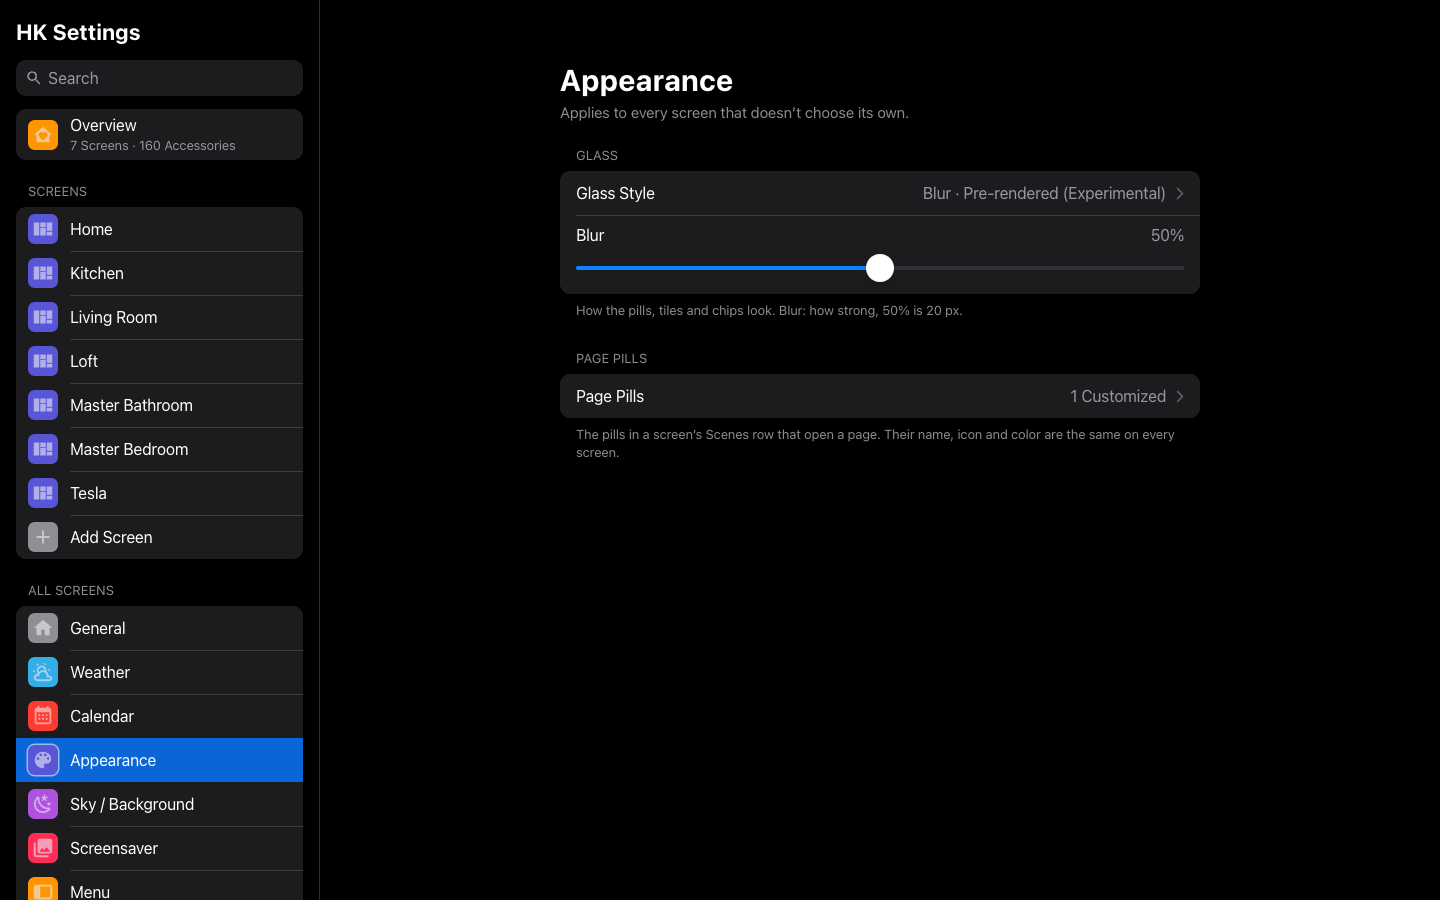This screenshot has height=900, width=1440.
Task: Click the unfilled part of the Blur slider track
Action: [x=1039, y=268]
